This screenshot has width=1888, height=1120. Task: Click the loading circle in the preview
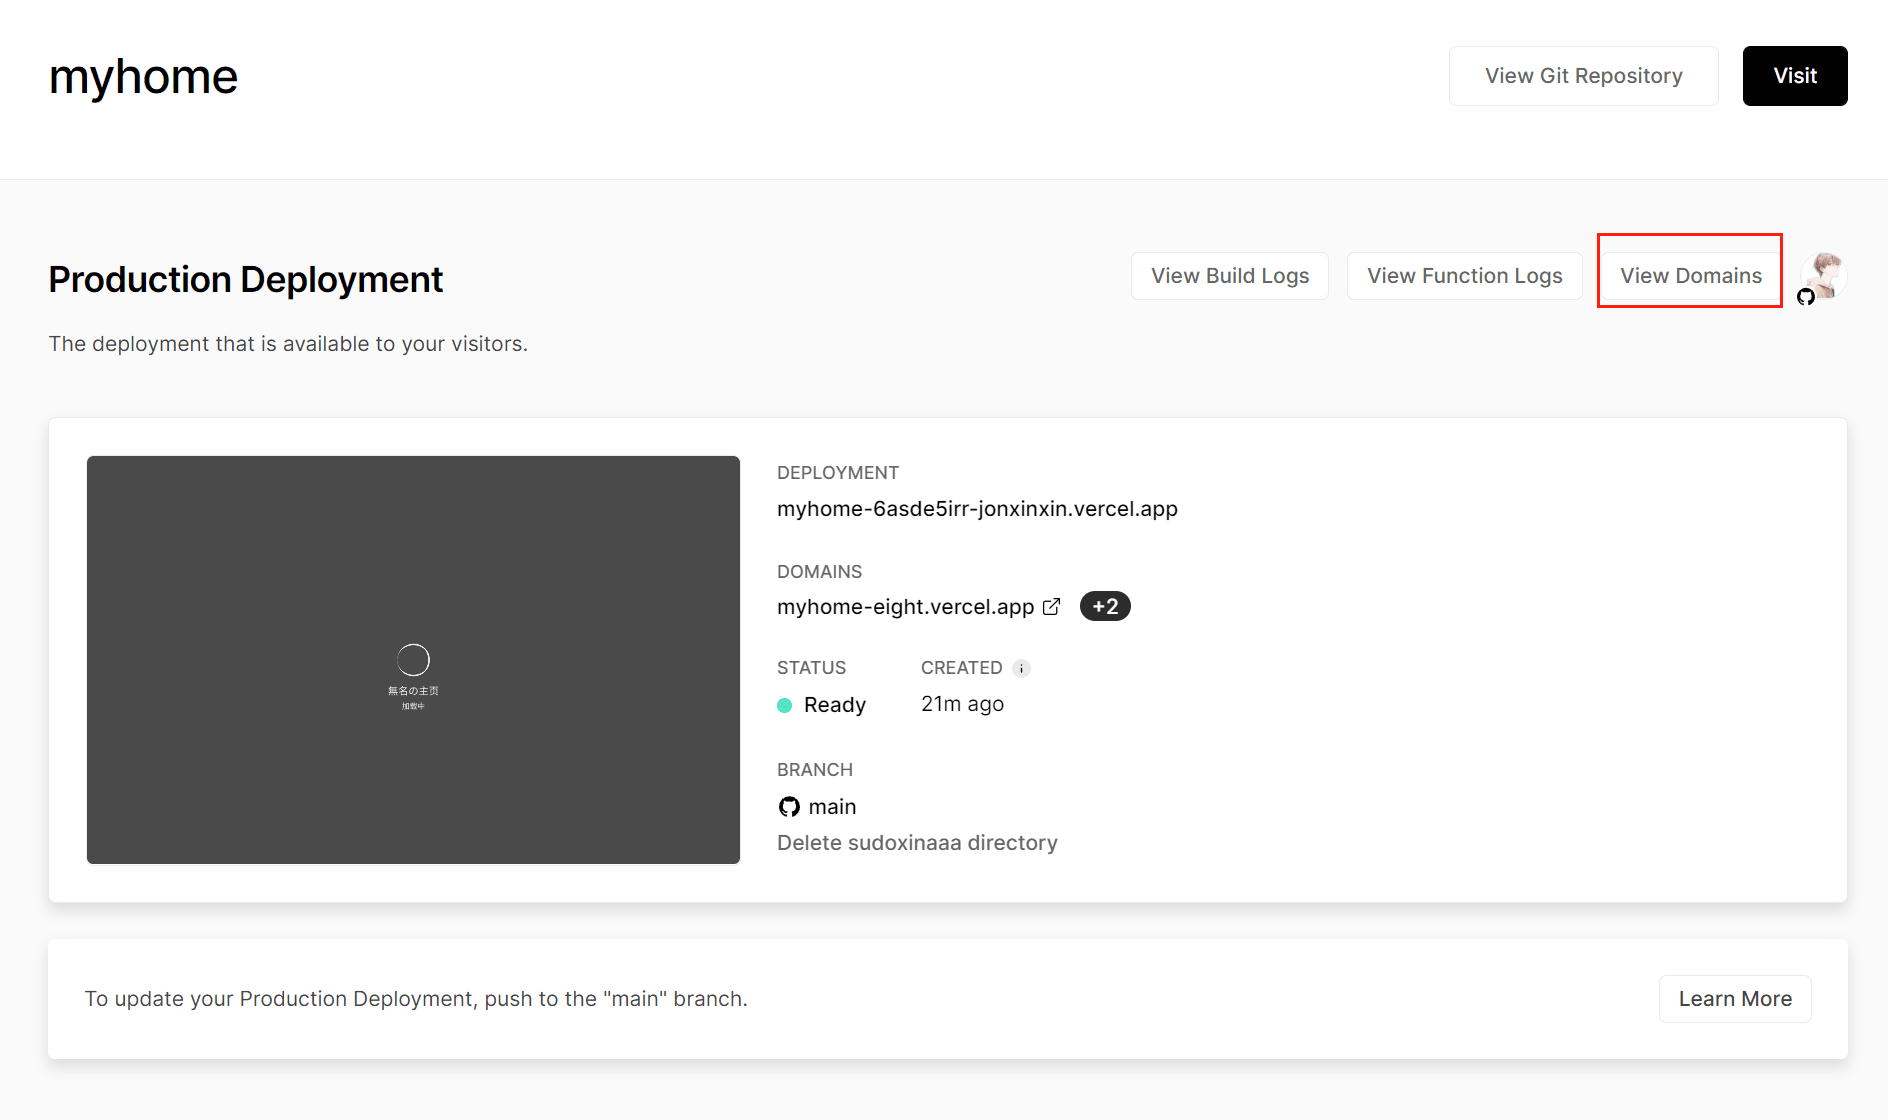tap(413, 660)
